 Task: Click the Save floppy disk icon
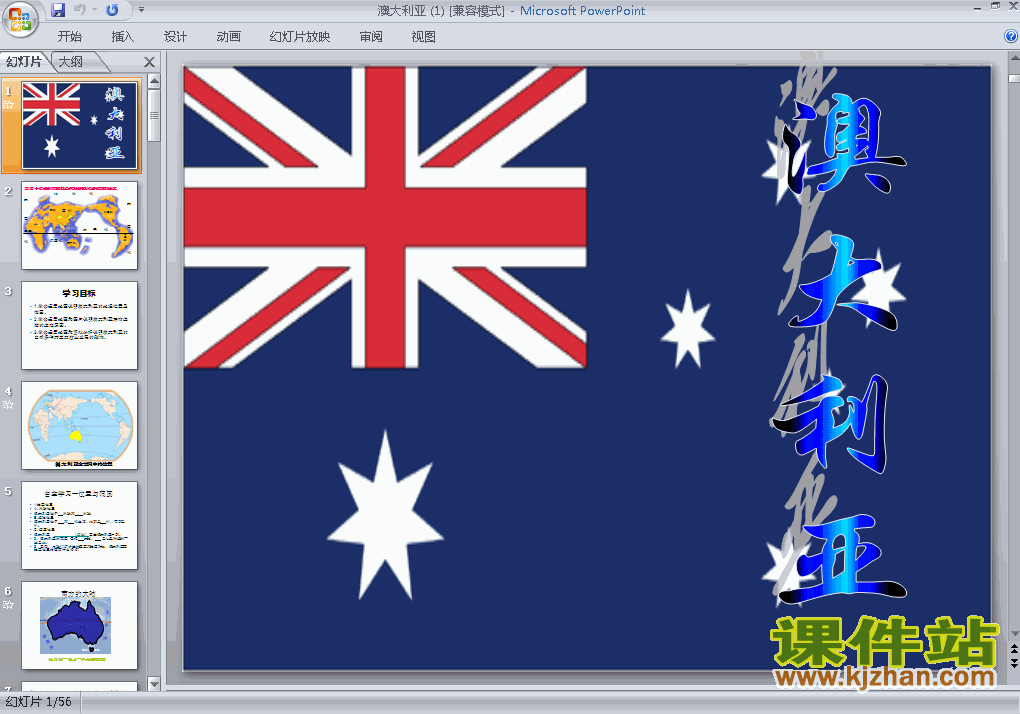58,10
